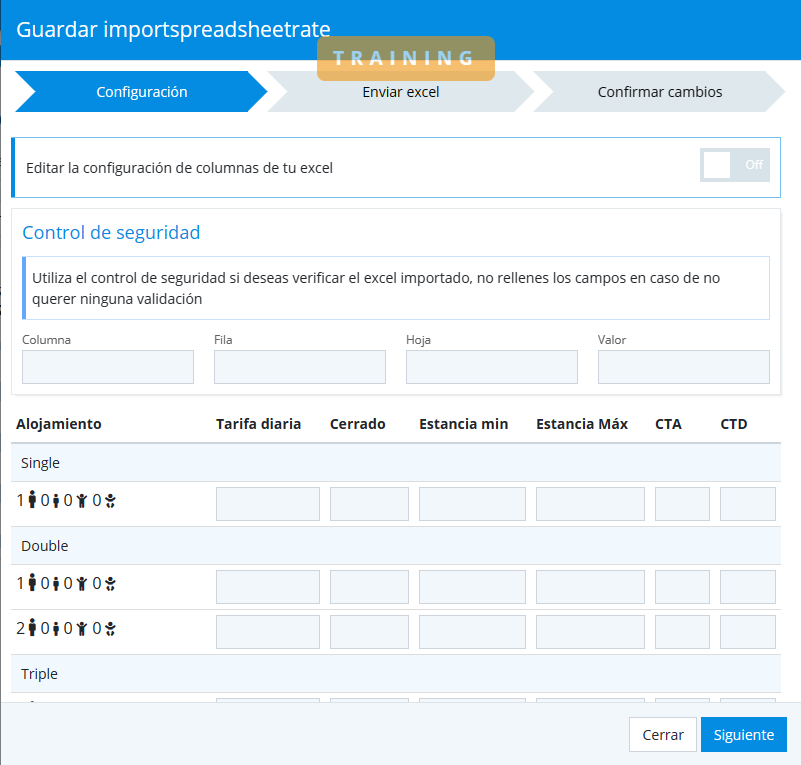This screenshot has height=765, width=801.
Task: Click the baby icon in Double 2-adult row
Action: point(111,629)
